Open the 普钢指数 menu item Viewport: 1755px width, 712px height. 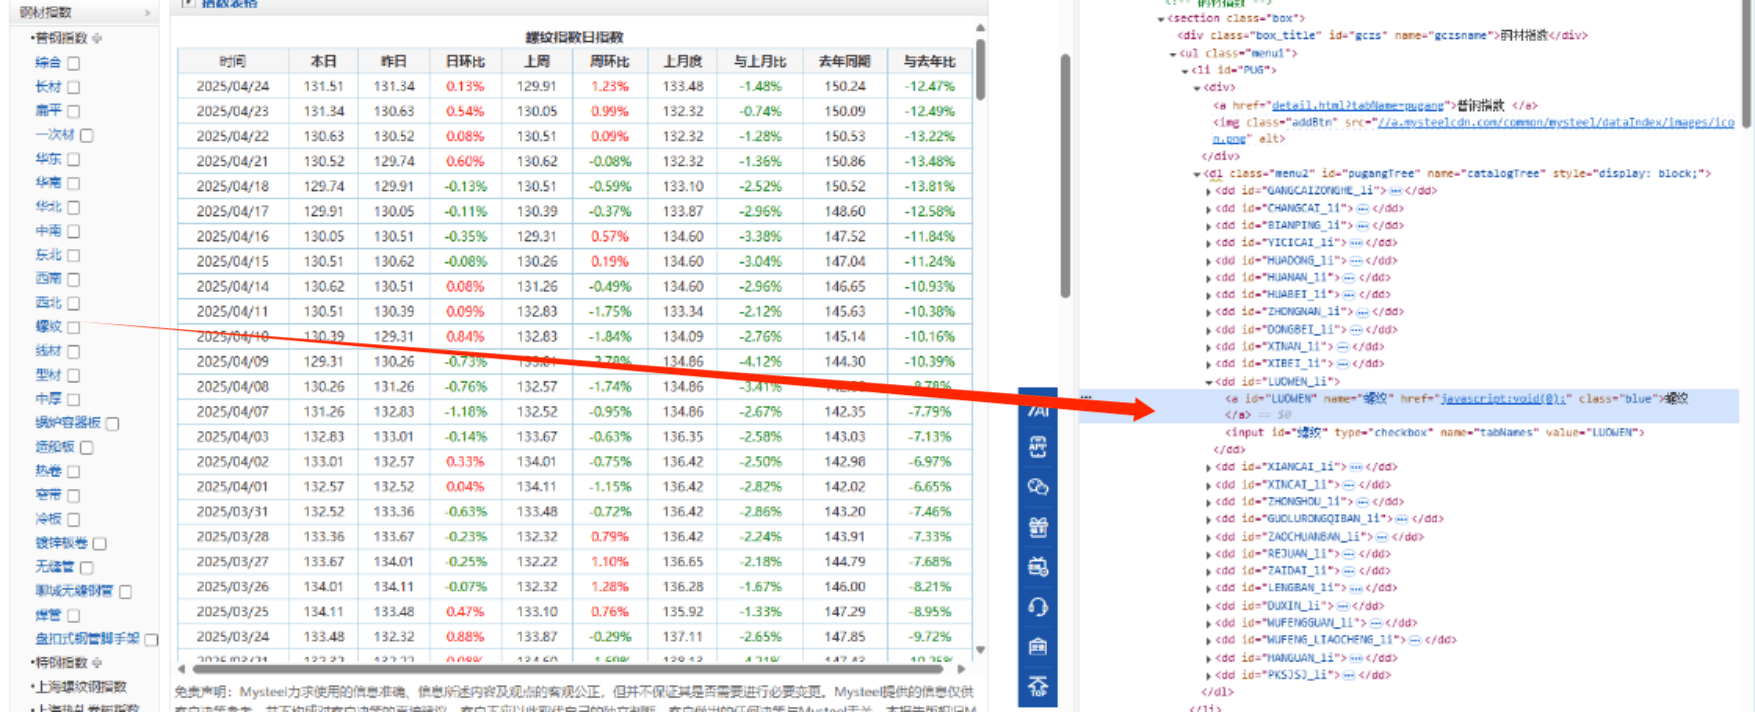coord(61,38)
